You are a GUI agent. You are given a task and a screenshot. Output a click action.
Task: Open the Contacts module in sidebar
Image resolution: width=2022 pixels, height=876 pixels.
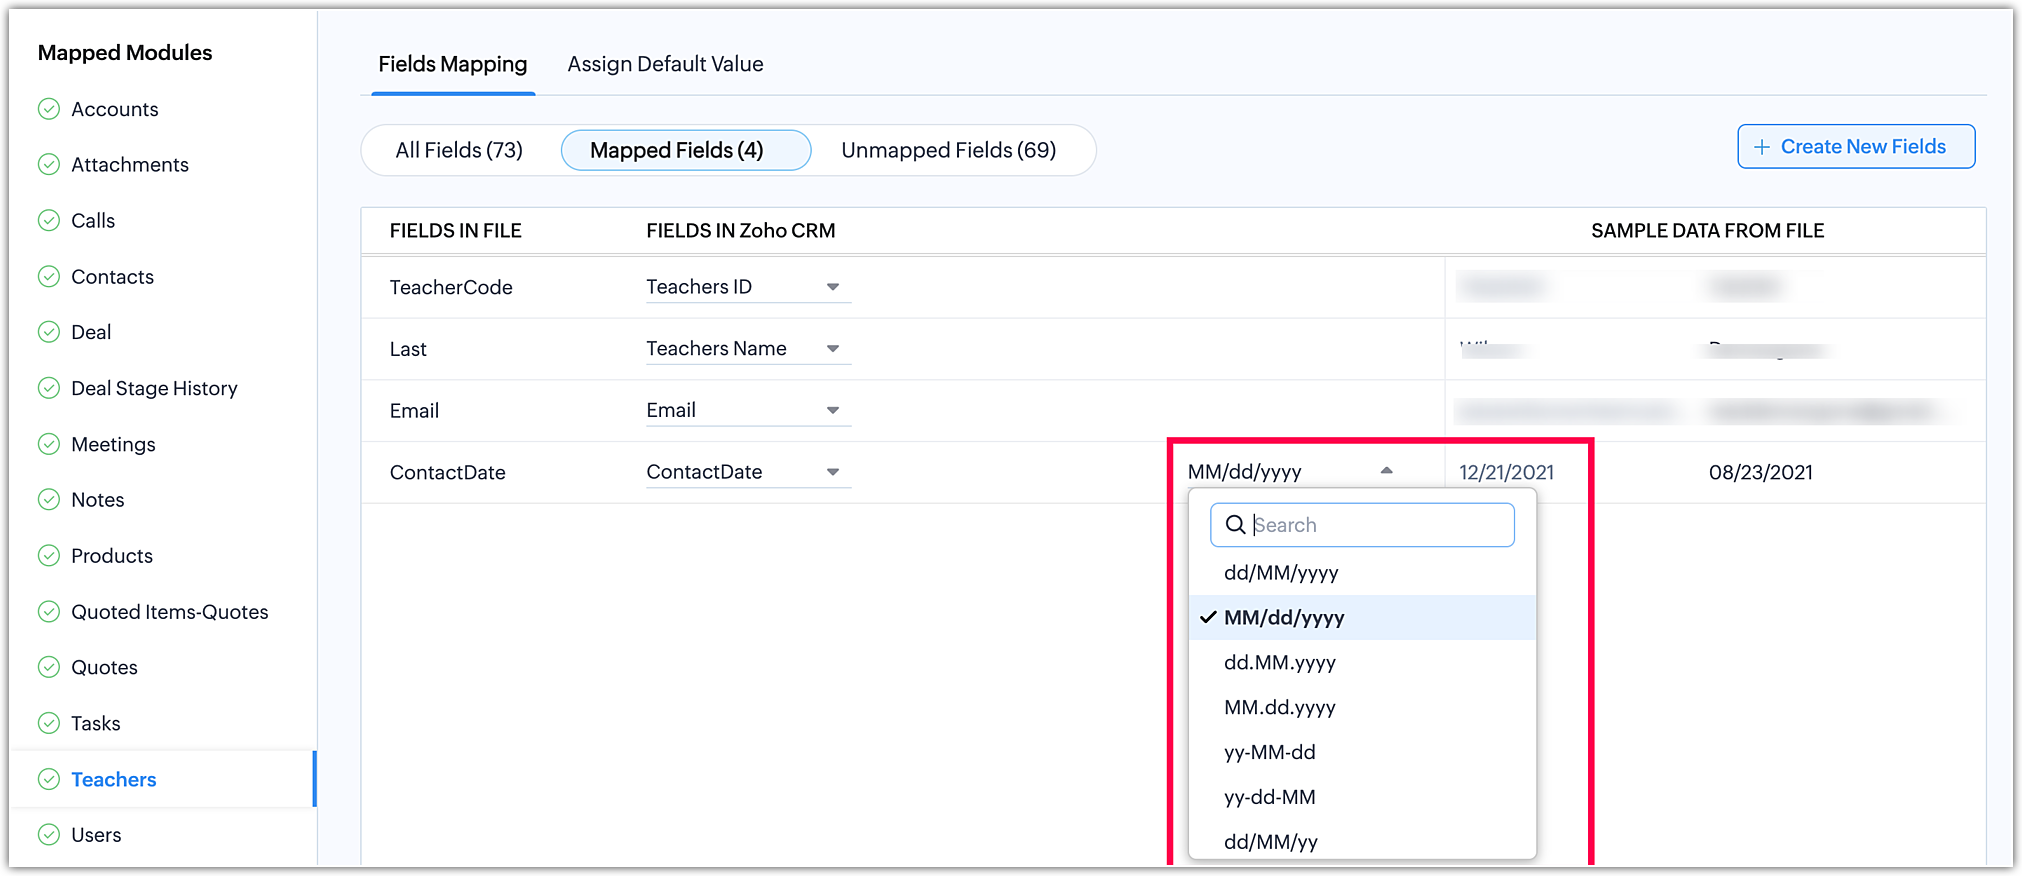(x=112, y=277)
